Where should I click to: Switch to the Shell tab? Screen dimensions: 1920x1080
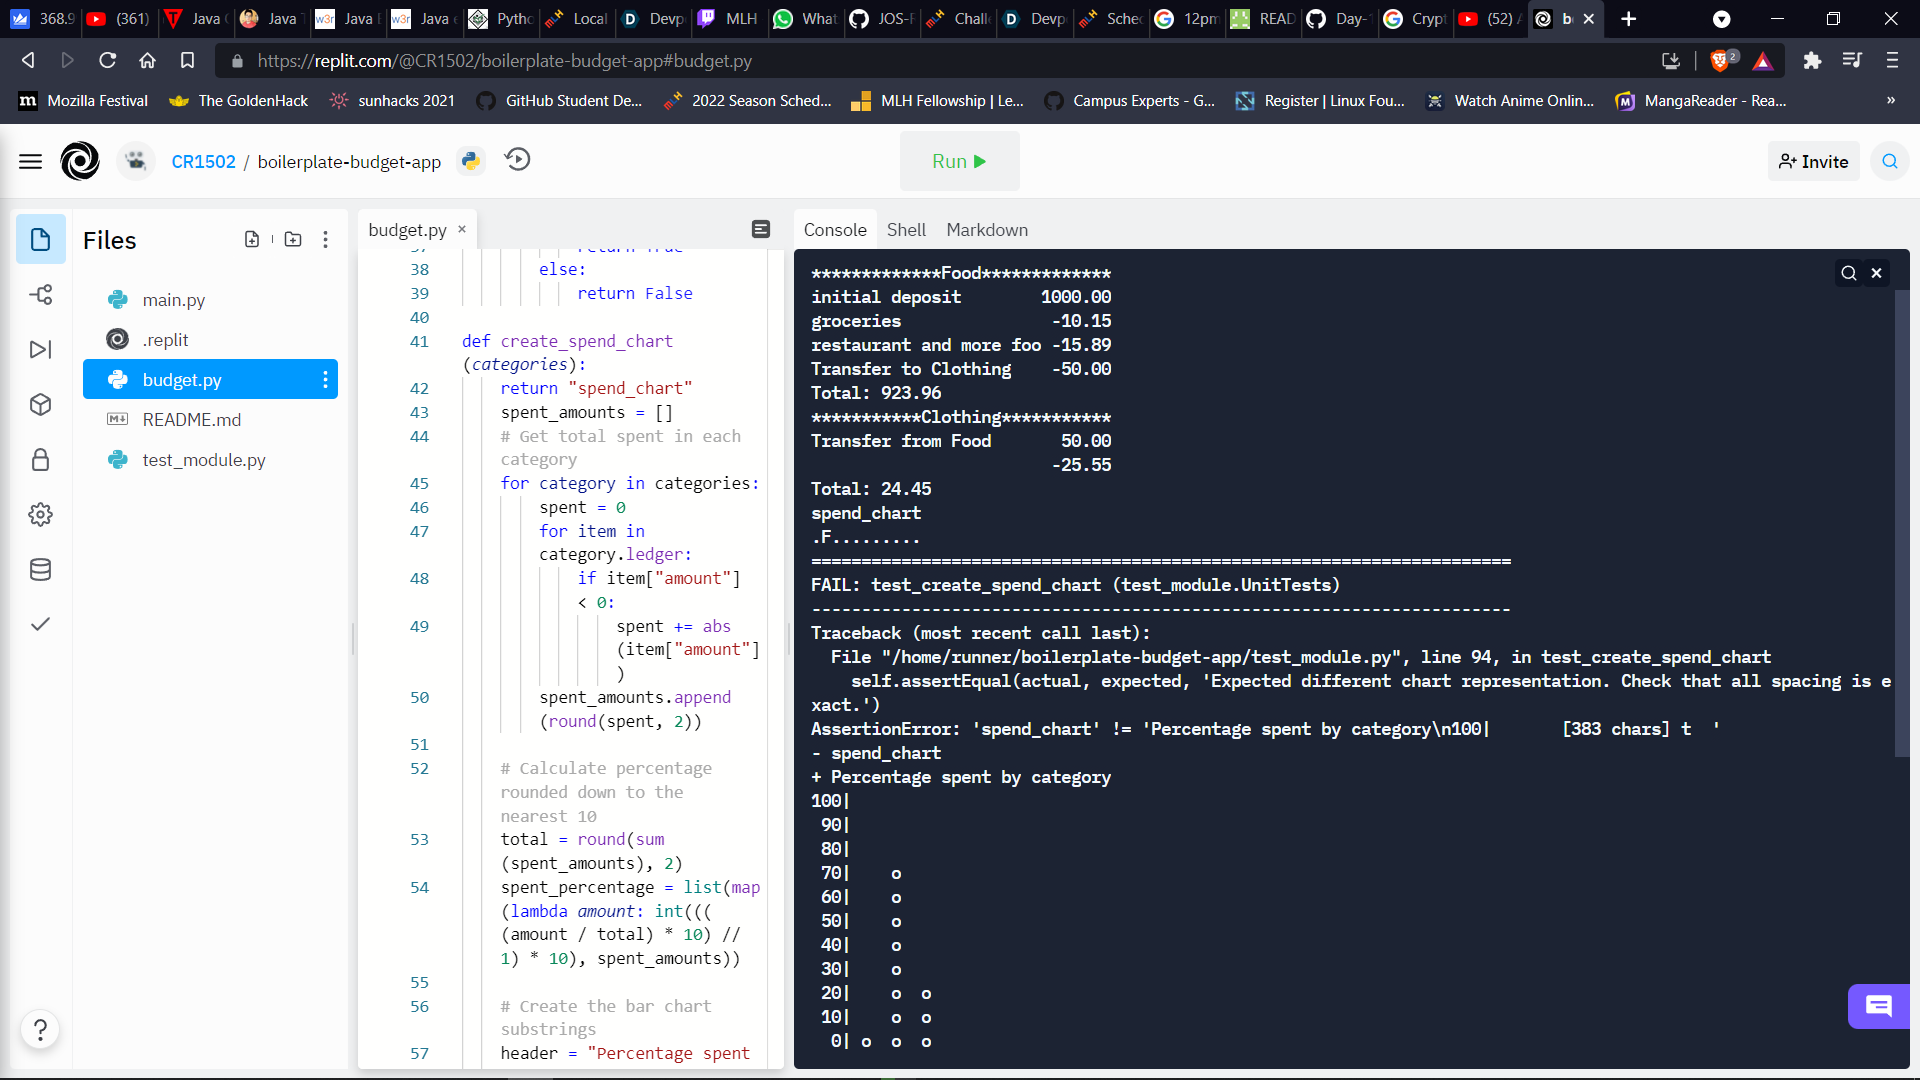[x=906, y=230]
